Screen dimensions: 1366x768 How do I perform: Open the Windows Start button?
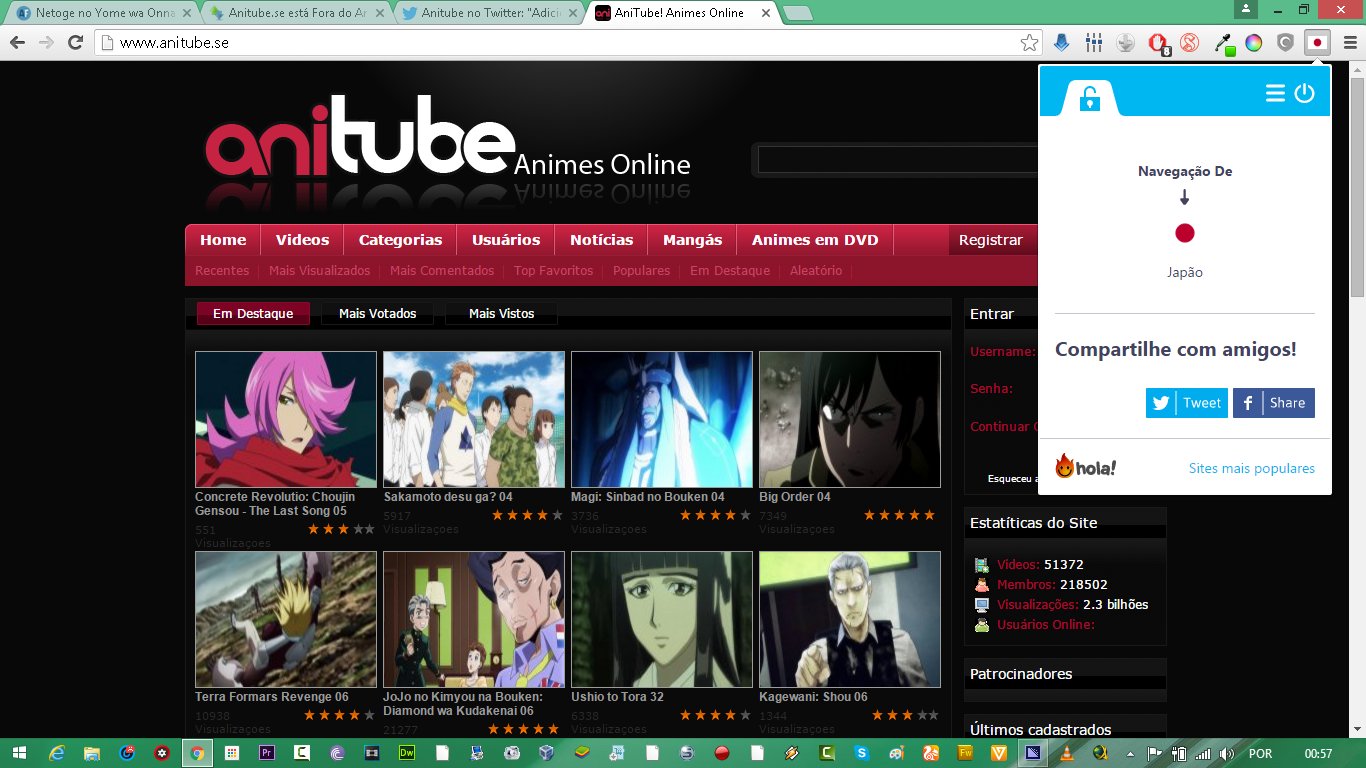pos(17,753)
